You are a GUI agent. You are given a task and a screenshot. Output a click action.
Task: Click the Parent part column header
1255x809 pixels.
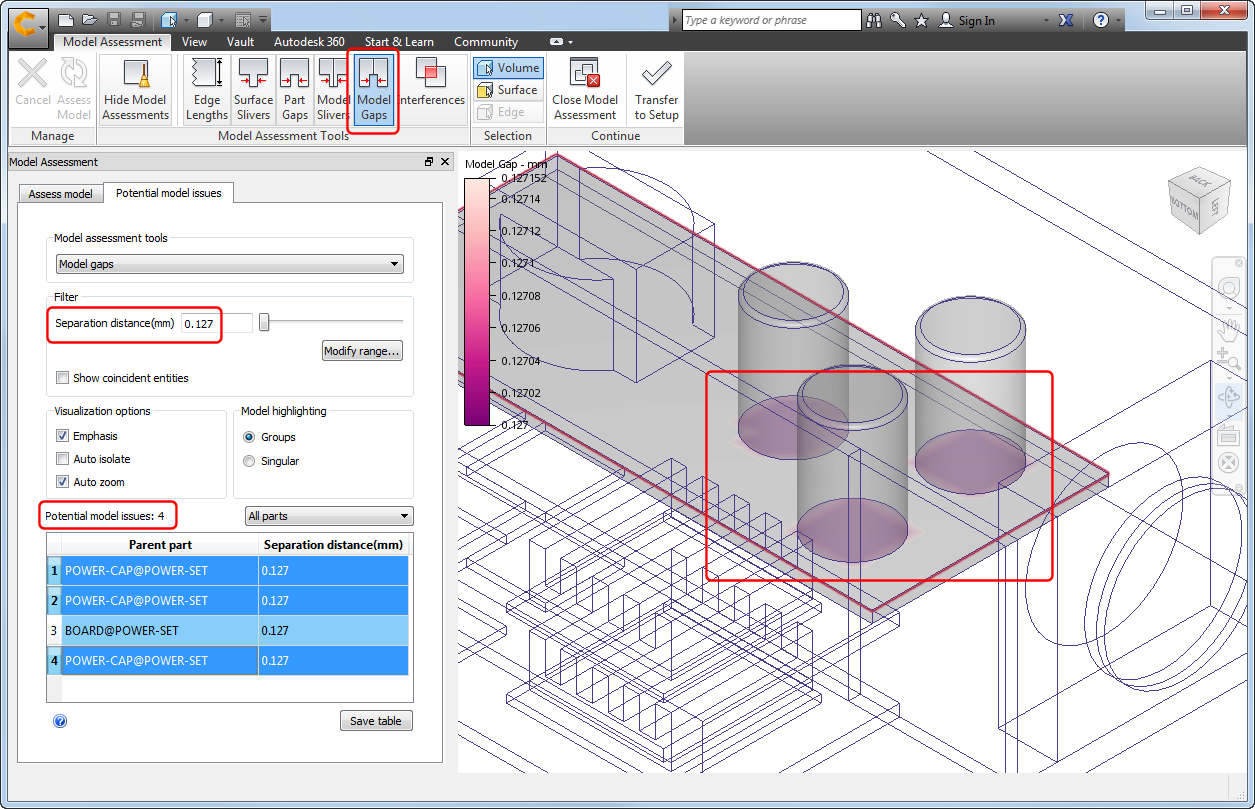[x=160, y=545]
